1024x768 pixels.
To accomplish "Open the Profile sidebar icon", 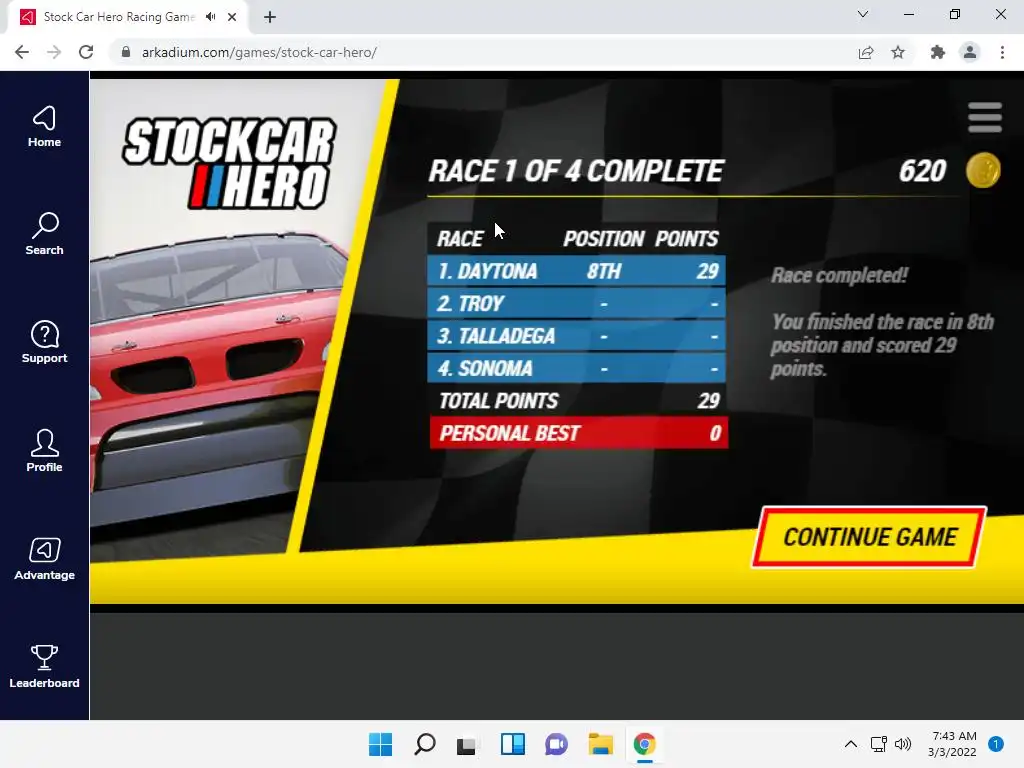I will tap(44, 451).
